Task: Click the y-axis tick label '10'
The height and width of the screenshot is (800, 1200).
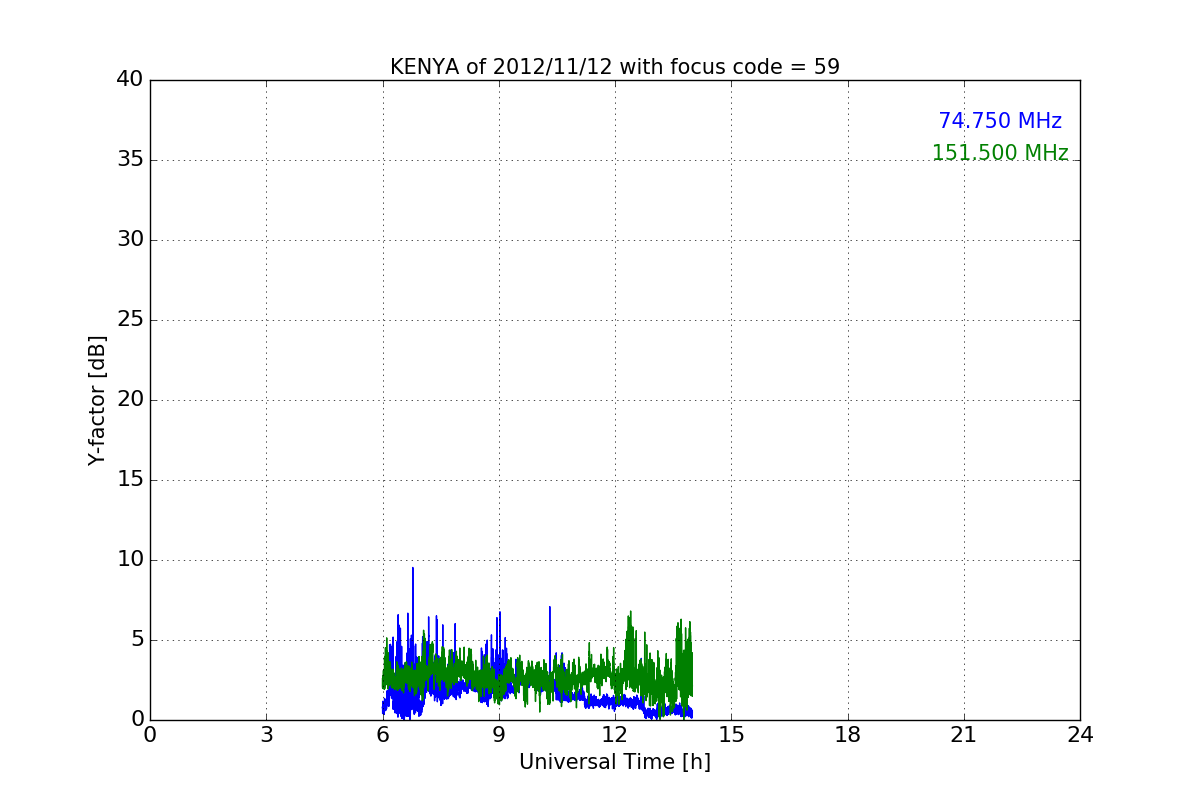Action: click(130, 560)
